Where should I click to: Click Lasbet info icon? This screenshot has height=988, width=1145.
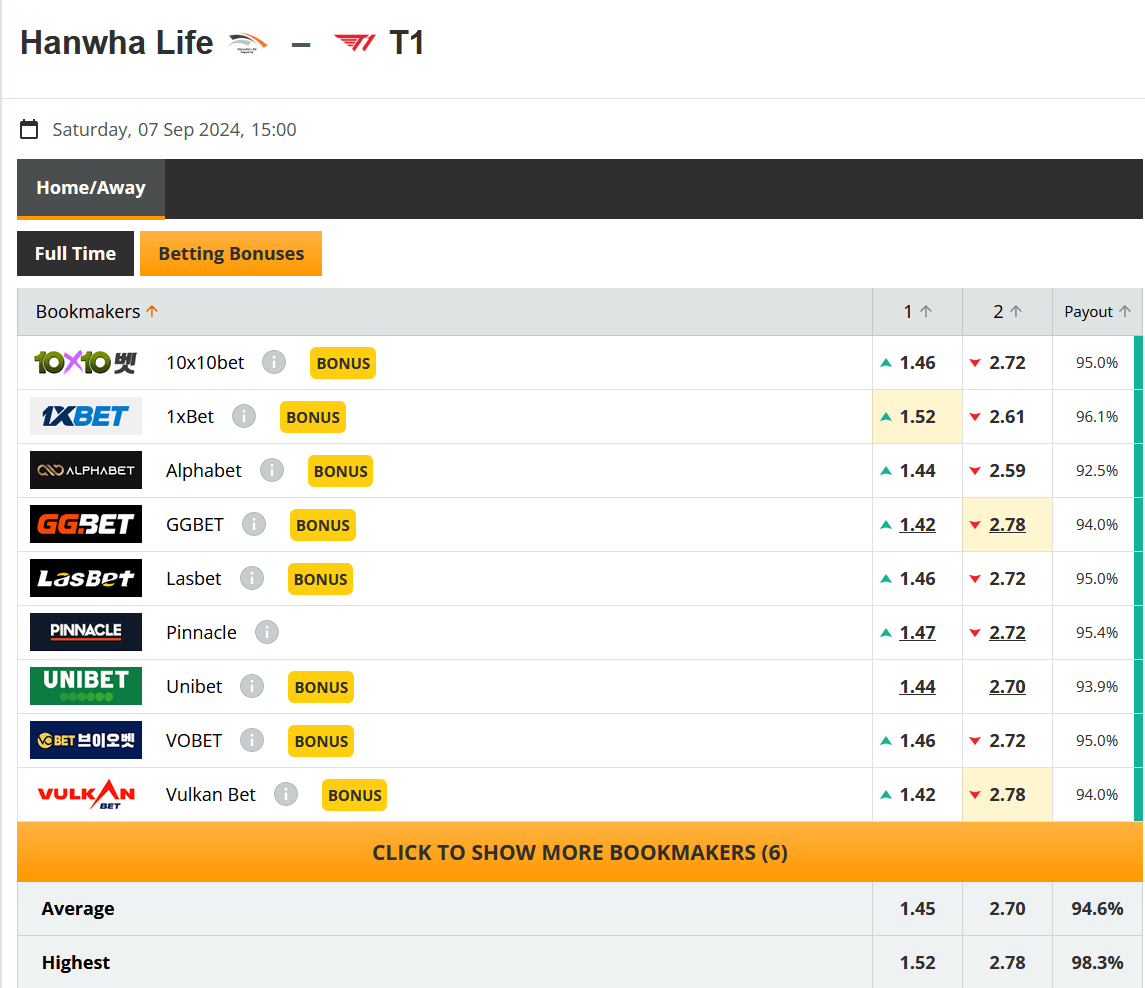coord(252,578)
